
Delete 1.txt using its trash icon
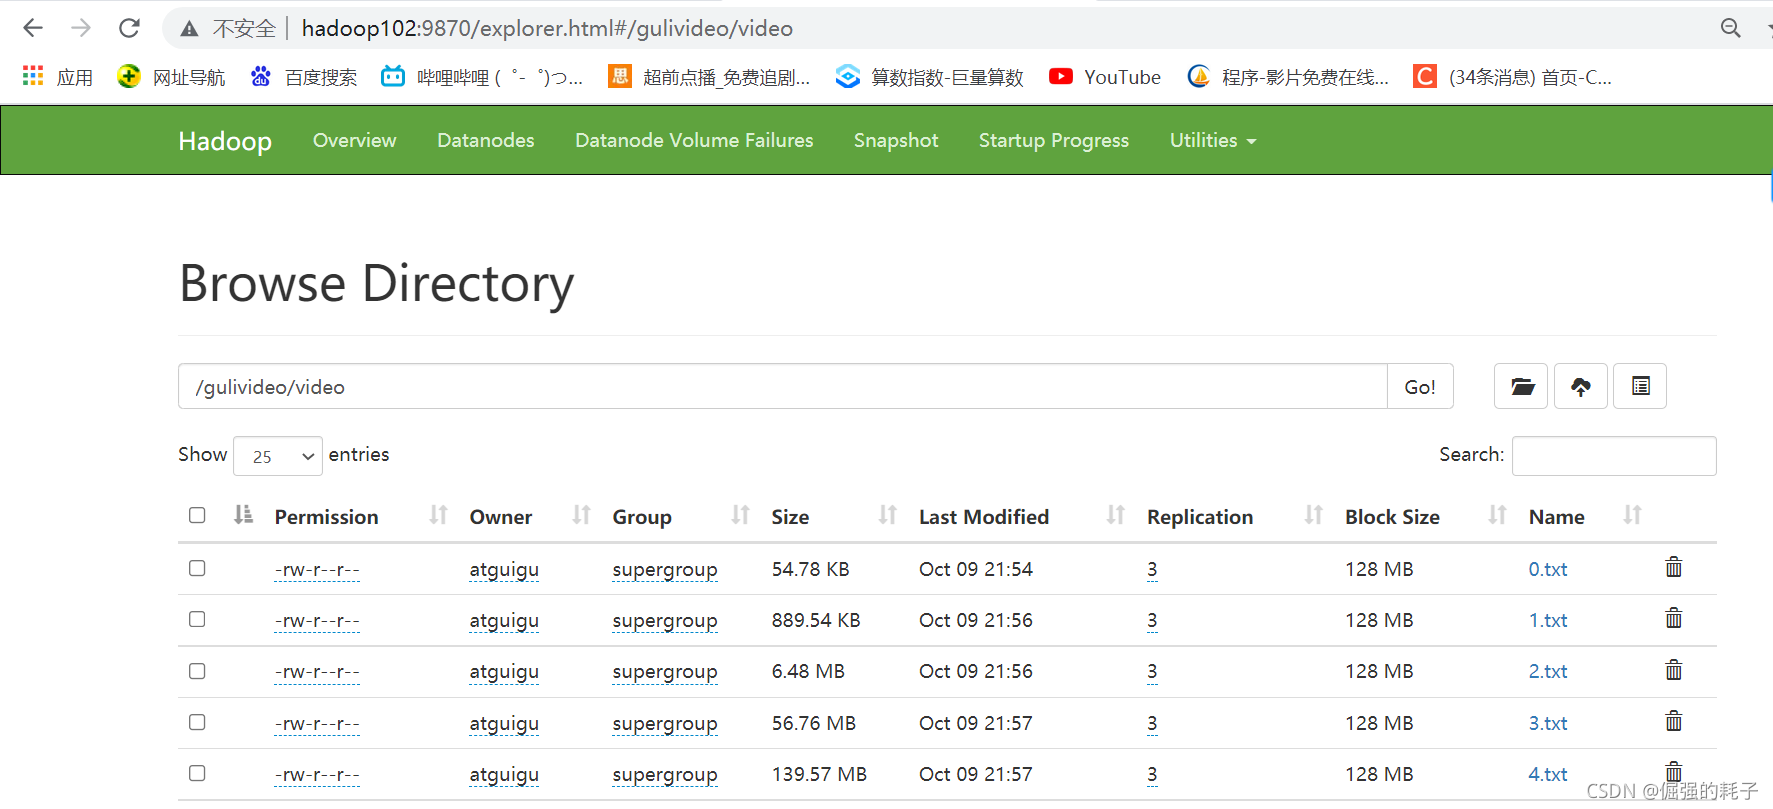pyautogui.click(x=1674, y=619)
